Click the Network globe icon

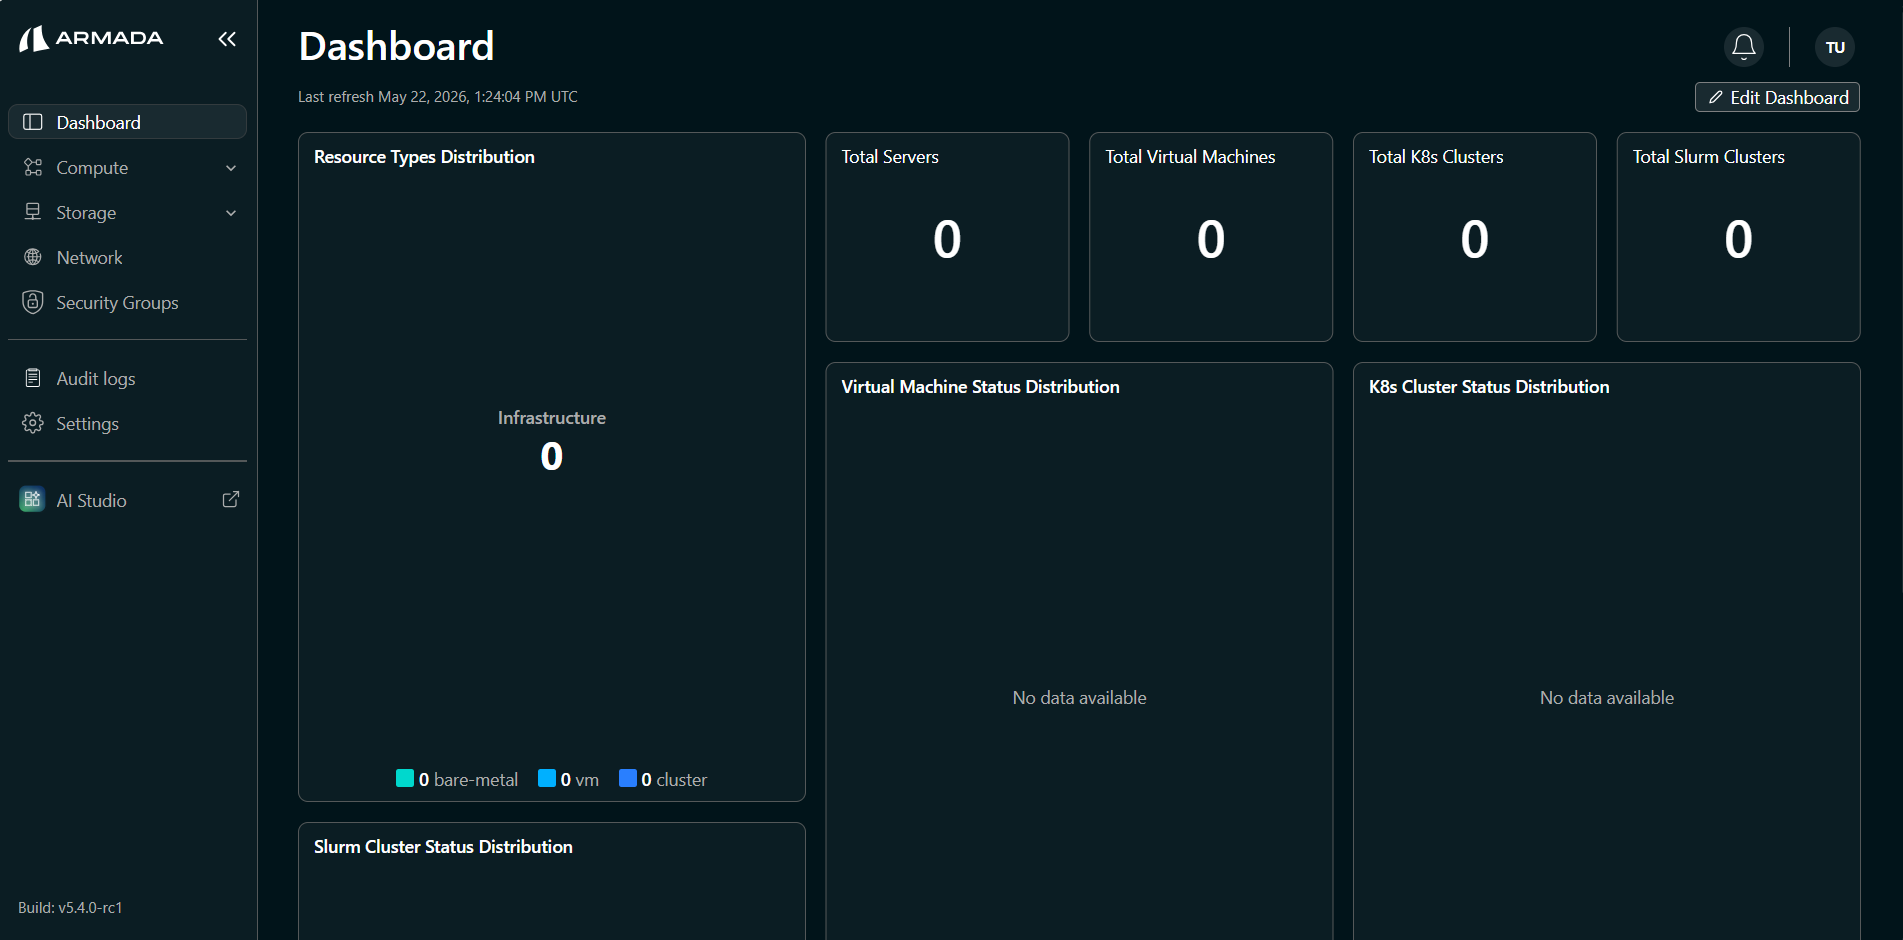pyautogui.click(x=33, y=257)
